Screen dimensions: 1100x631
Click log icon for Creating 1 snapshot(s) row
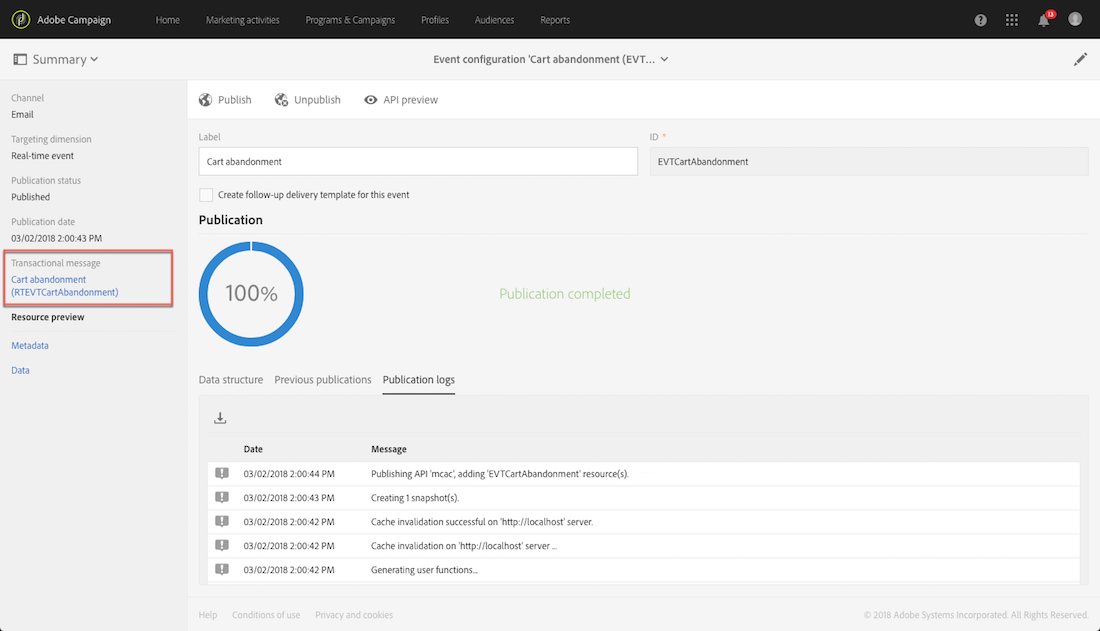point(222,498)
